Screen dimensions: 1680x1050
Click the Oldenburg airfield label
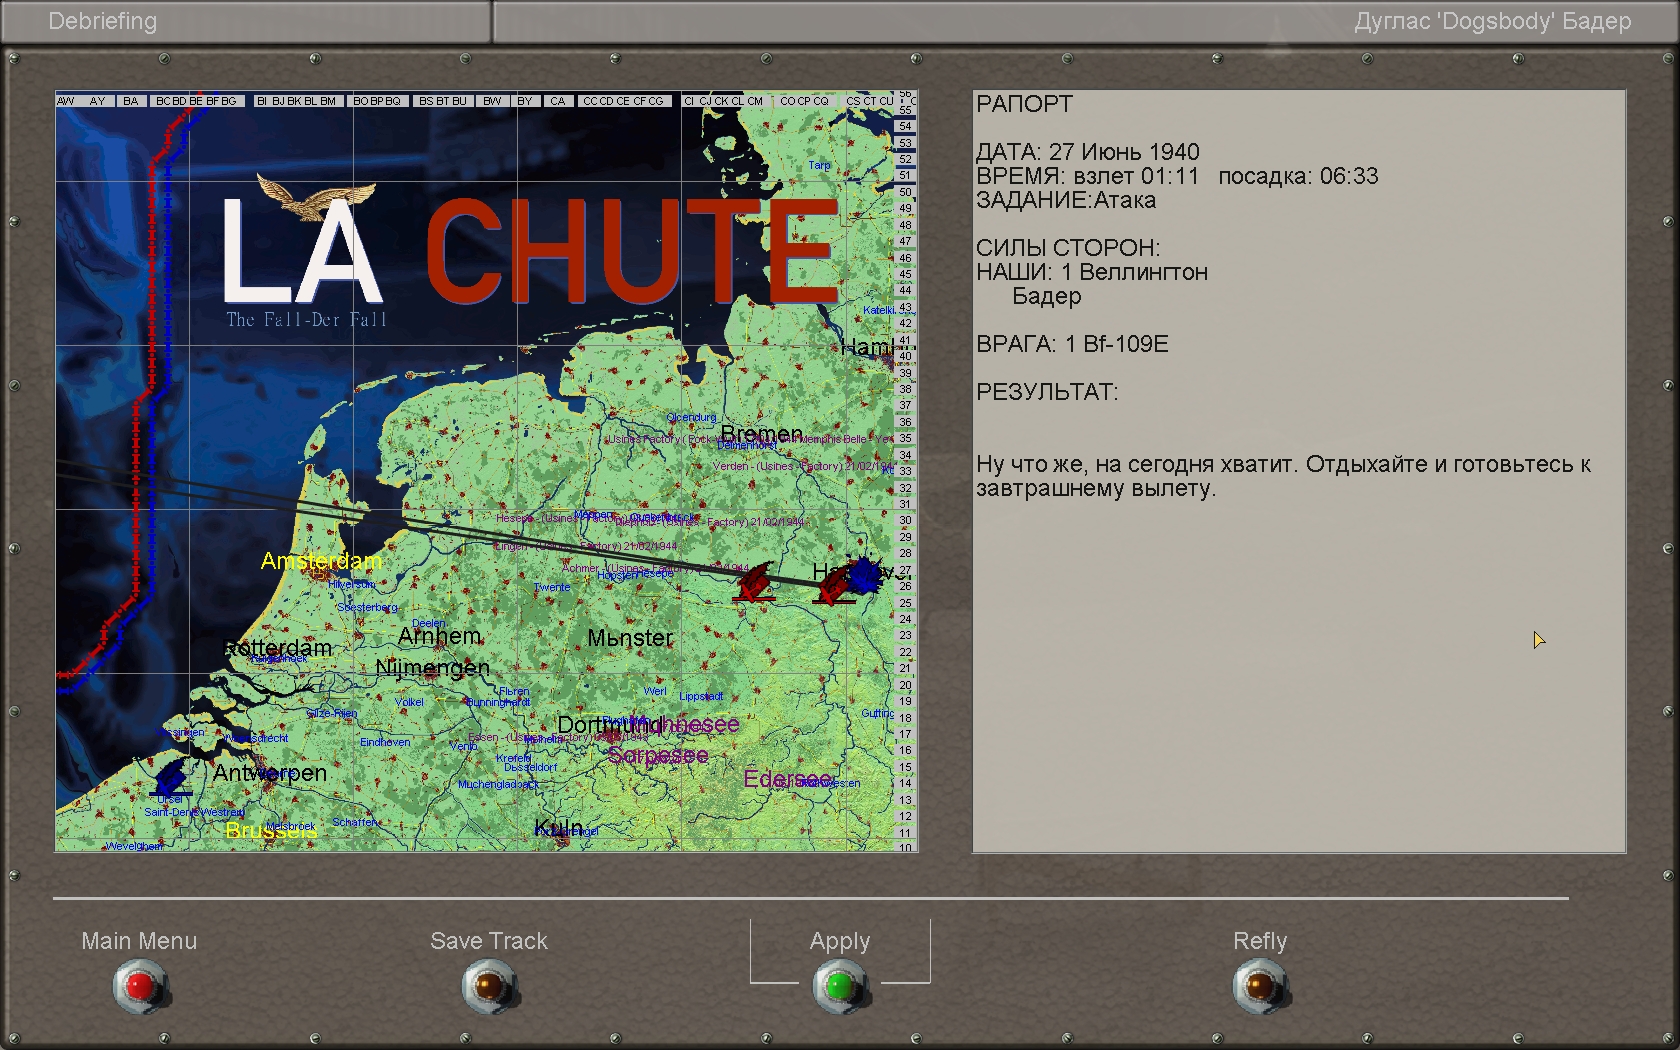coord(691,417)
